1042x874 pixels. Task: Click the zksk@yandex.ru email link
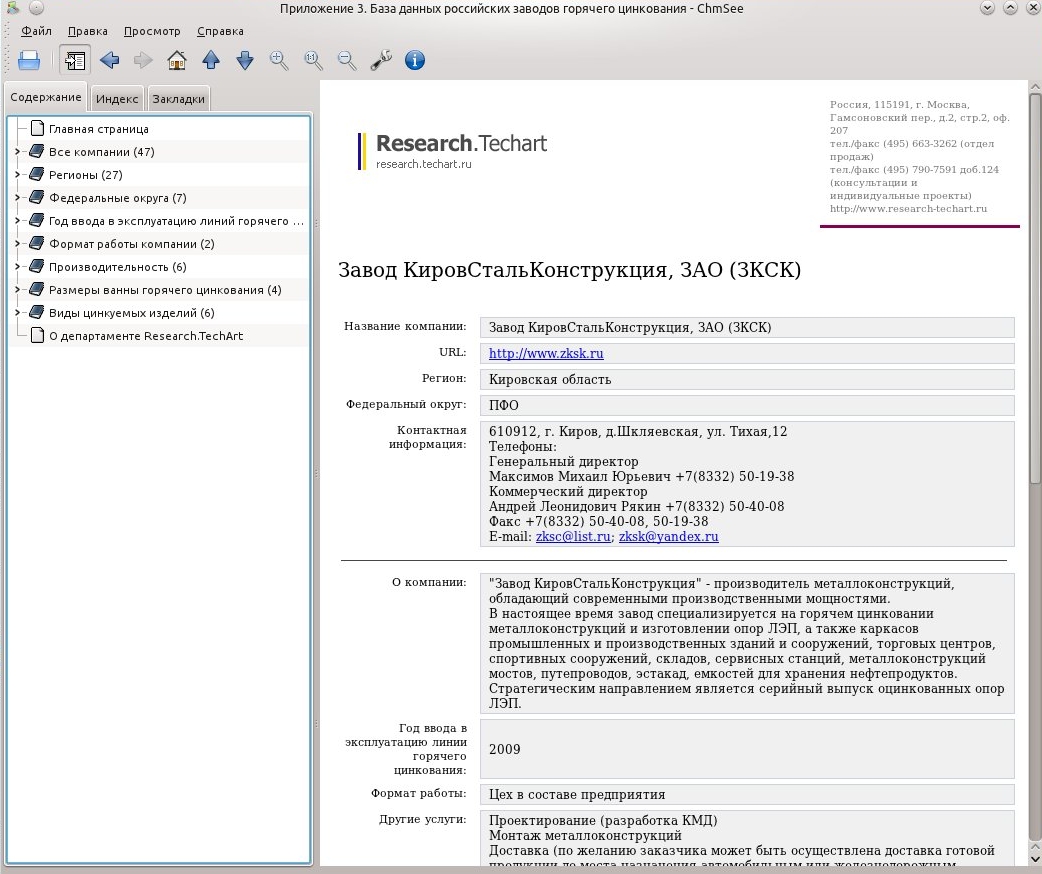(x=669, y=536)
